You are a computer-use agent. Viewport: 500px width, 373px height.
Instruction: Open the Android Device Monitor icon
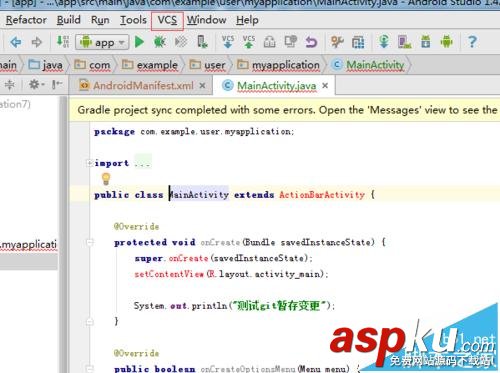[x=446, y=42]
